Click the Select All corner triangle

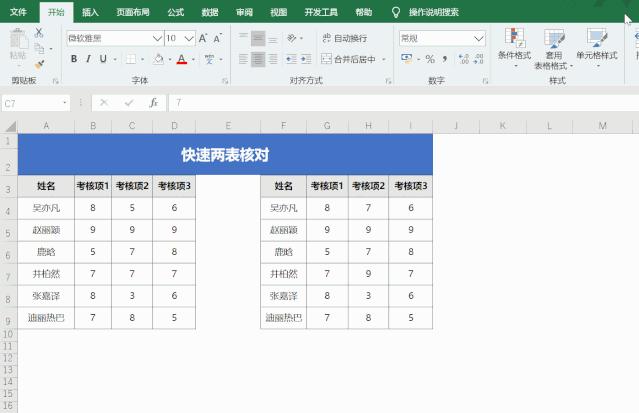point(10,126)
